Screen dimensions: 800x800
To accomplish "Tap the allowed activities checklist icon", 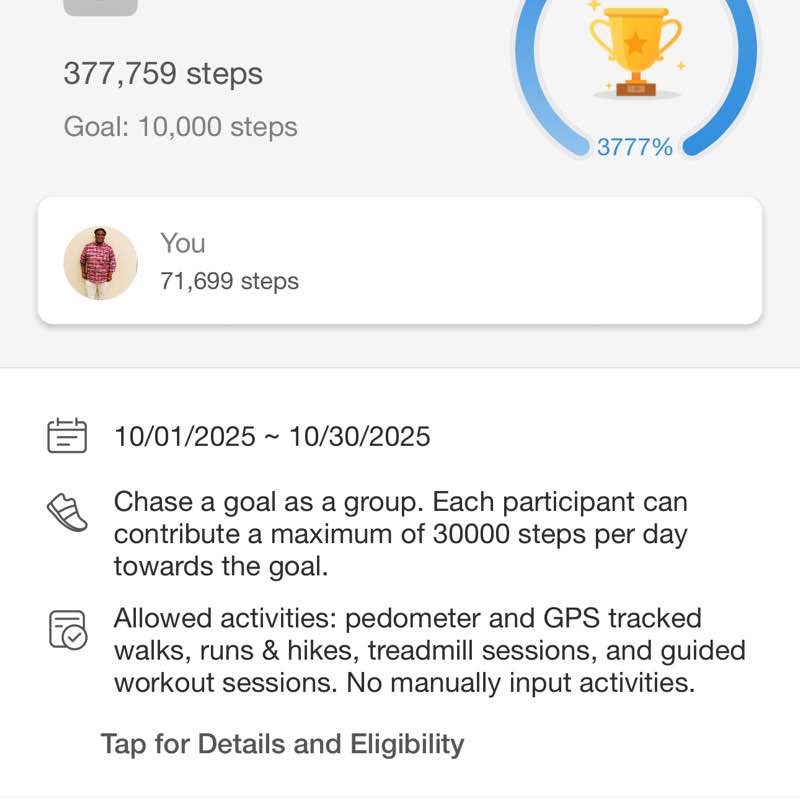I will click(x=68, y=629).
